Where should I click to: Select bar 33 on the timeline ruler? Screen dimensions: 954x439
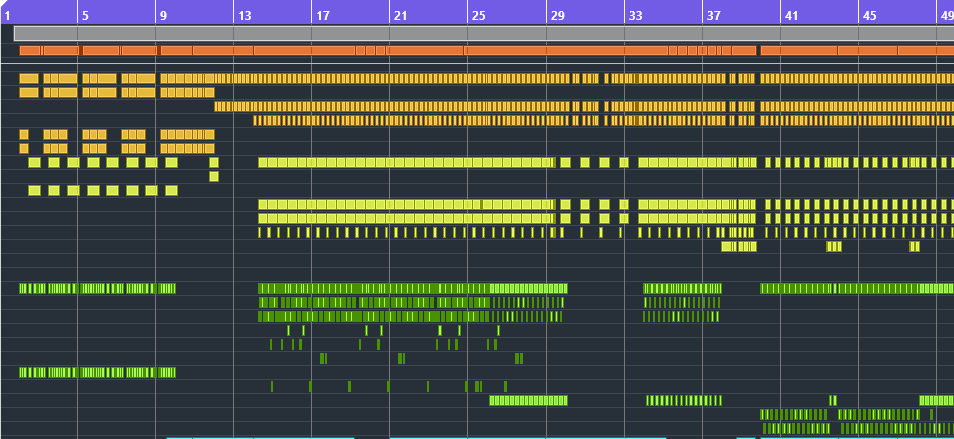coord(635,15)
